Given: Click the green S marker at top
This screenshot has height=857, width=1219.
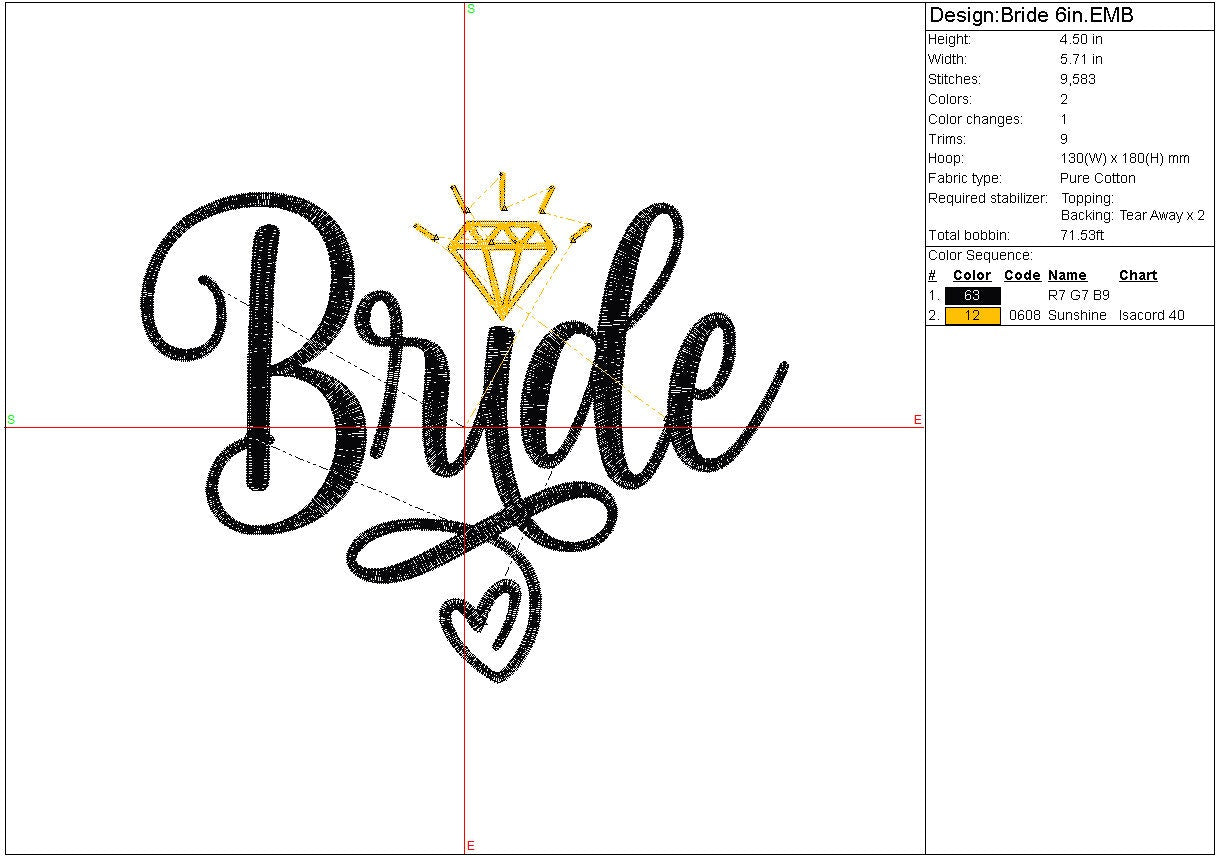Looking at the screenshot, I should point(471,9).
